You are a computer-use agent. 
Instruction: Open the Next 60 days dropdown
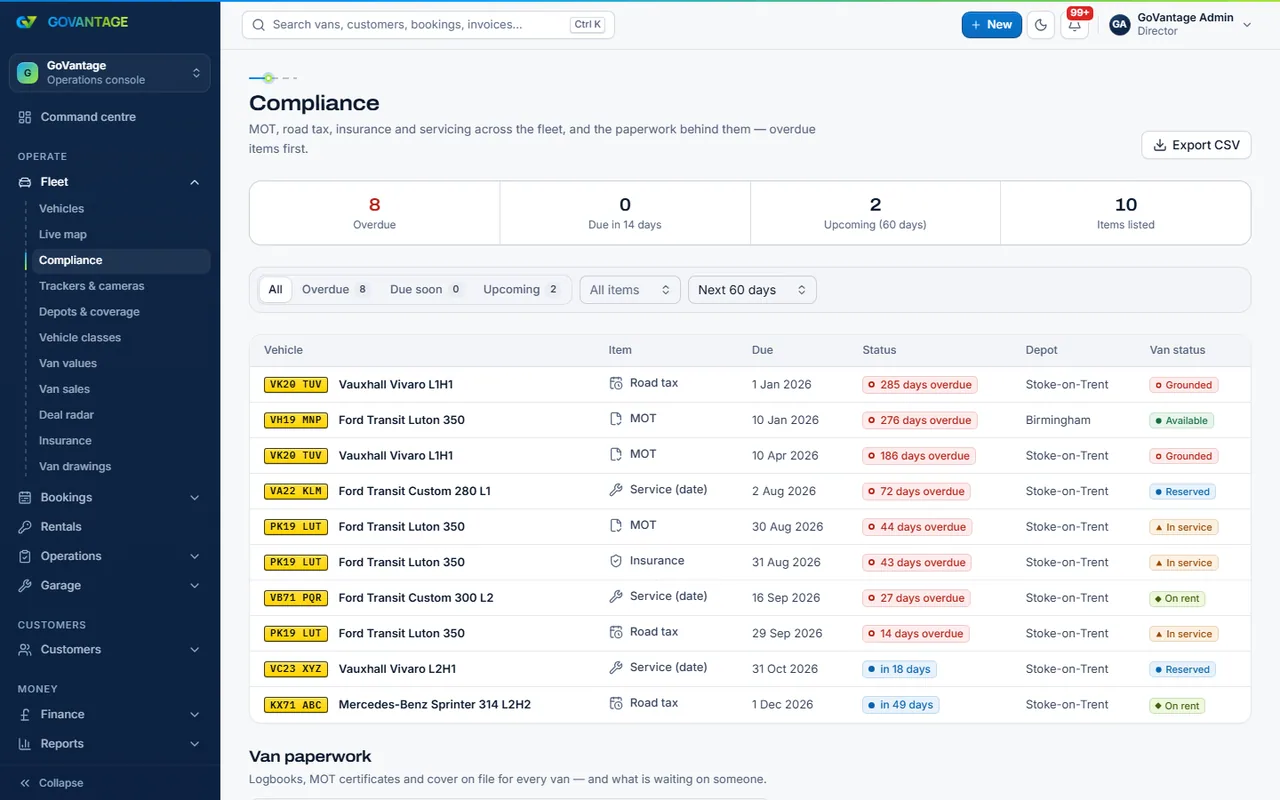[752, 290]
